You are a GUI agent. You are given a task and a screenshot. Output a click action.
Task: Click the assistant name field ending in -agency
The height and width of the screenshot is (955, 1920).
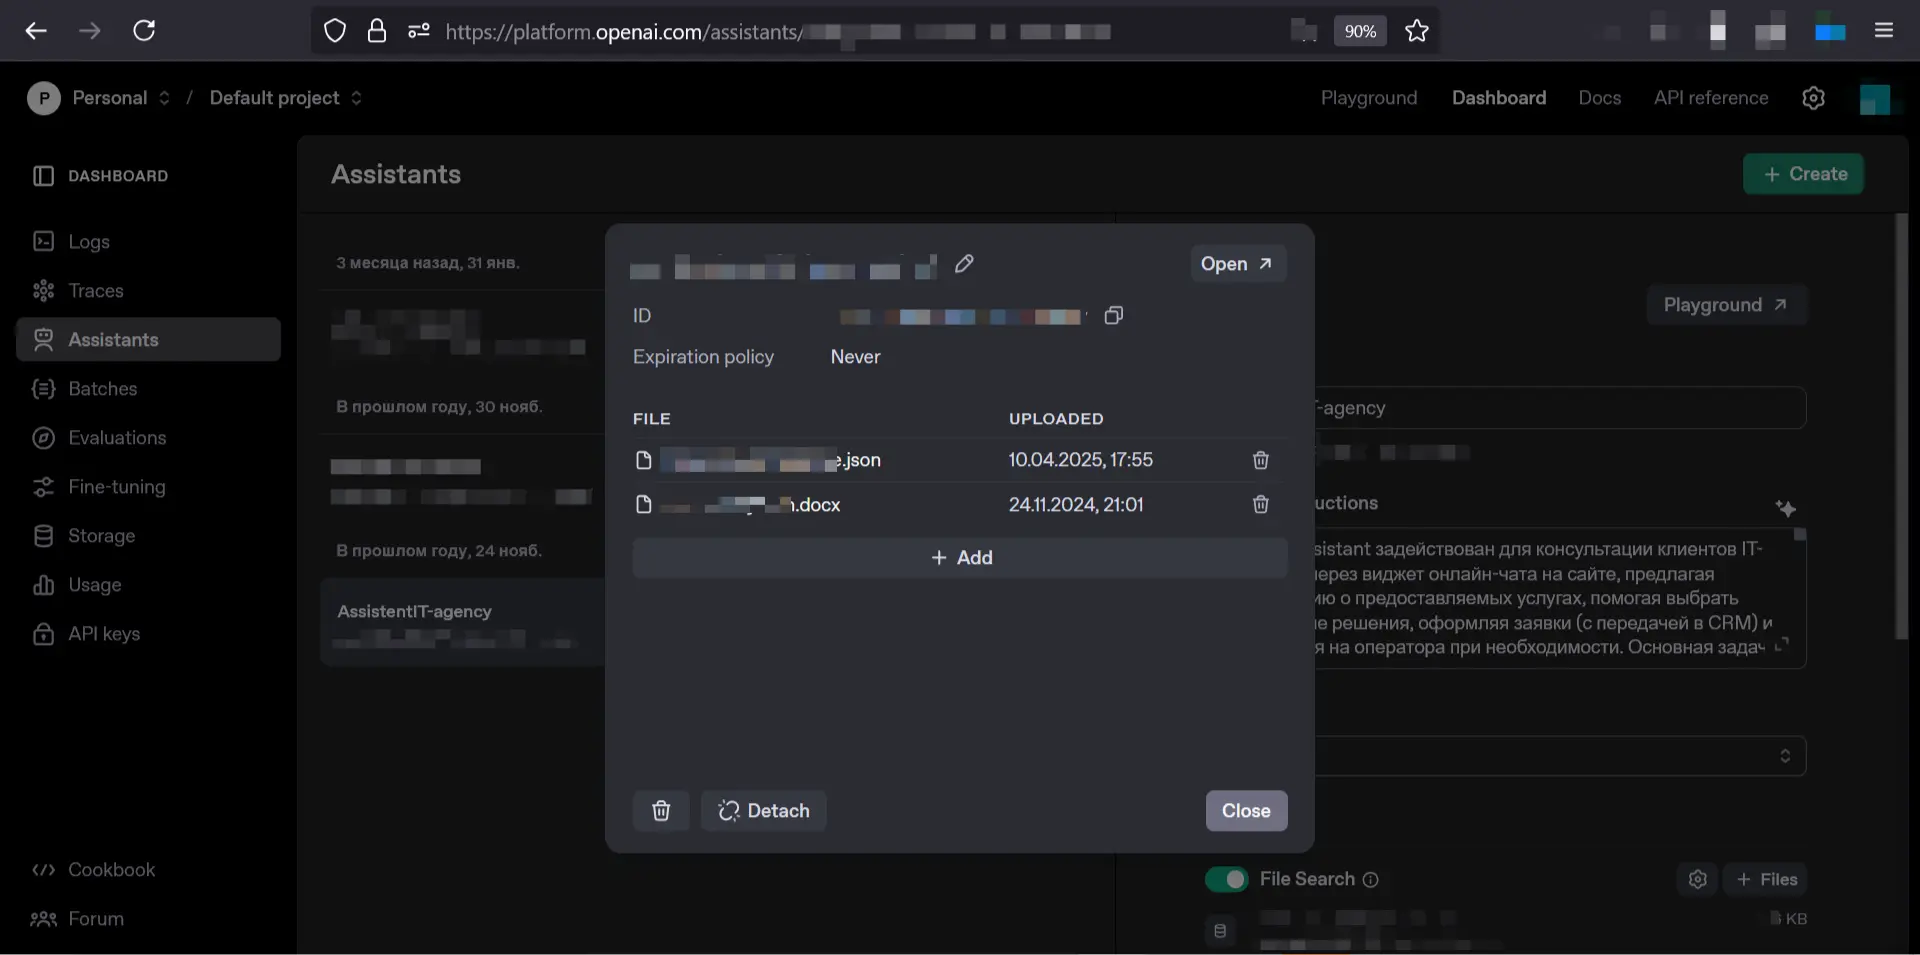1560,408
